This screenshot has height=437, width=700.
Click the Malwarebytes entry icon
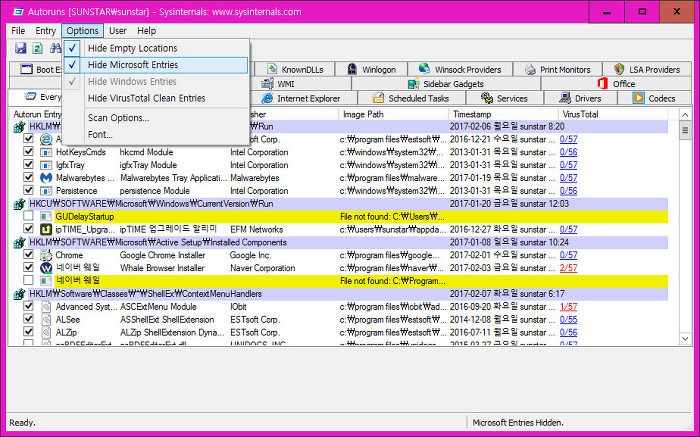coord(46,178)
